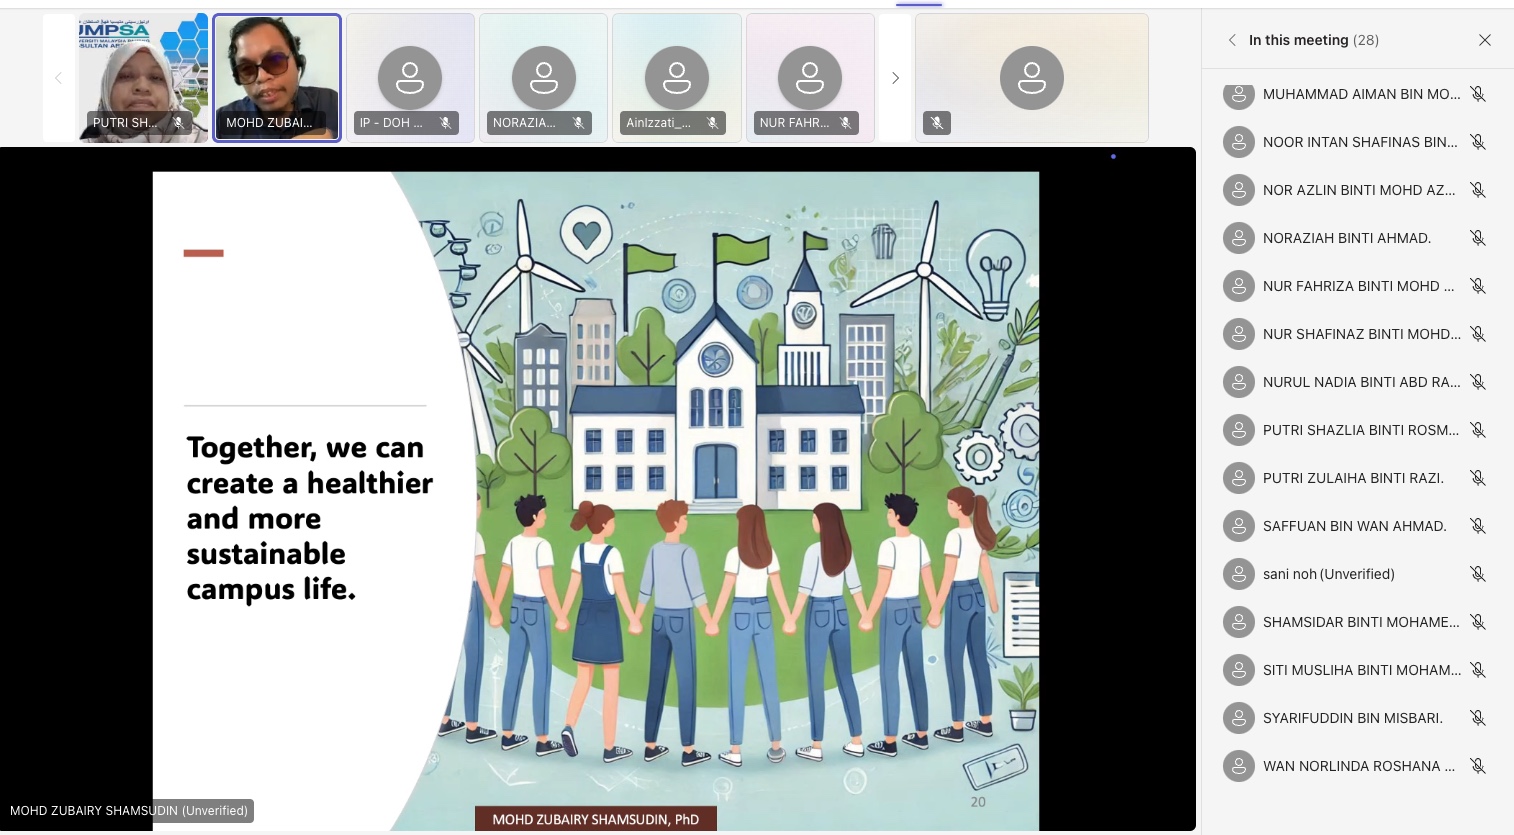Image resolution: width=1514 pixels, height=835 pixels.
Task: Show next participant video tiles
Action: [x=895, y=78]
